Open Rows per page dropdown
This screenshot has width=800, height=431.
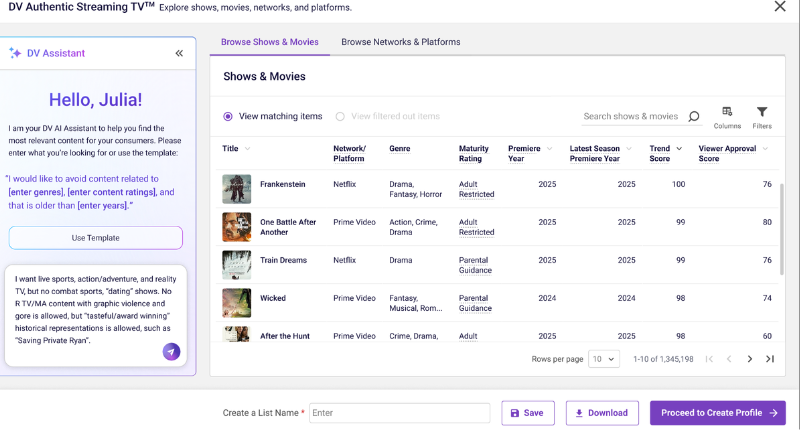tap(605, 359)
